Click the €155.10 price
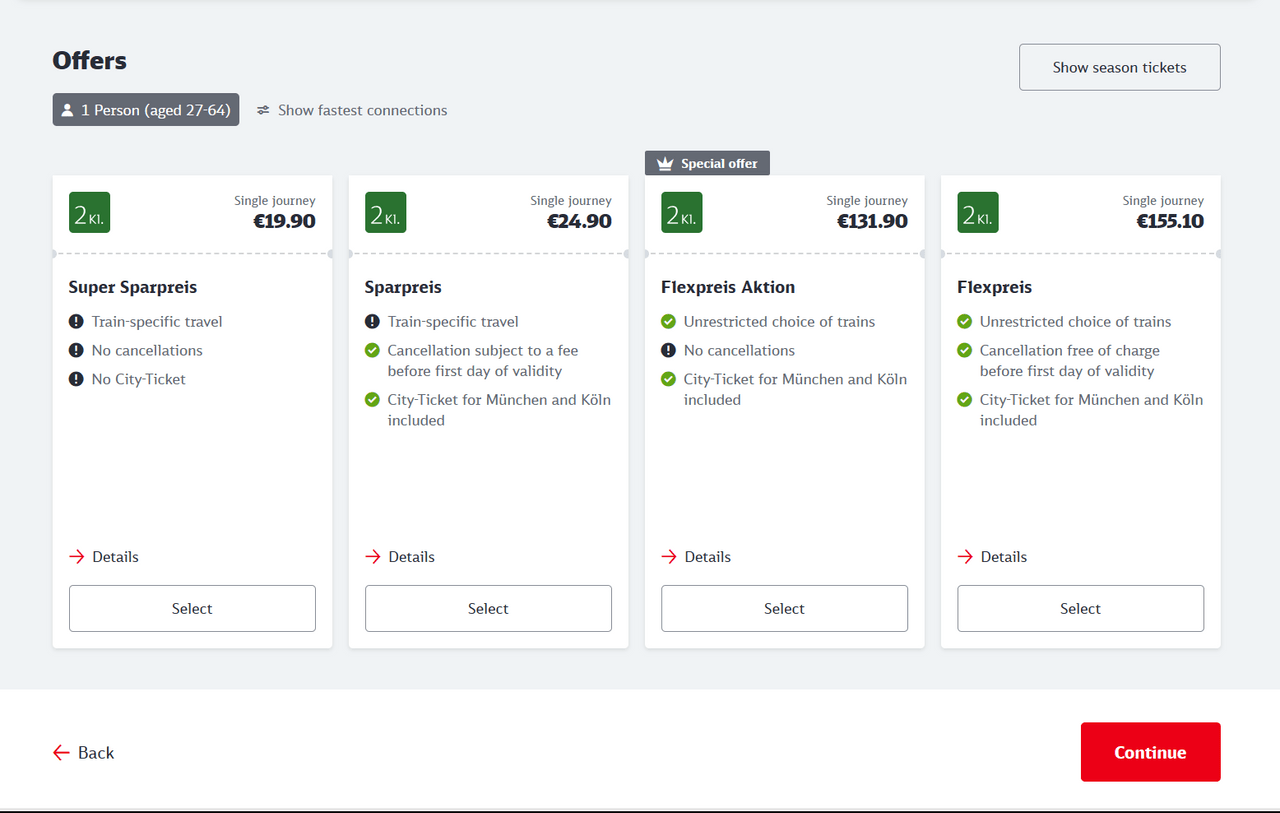1280x813 pixels. pyautogui.click(x=1170, y=221)
